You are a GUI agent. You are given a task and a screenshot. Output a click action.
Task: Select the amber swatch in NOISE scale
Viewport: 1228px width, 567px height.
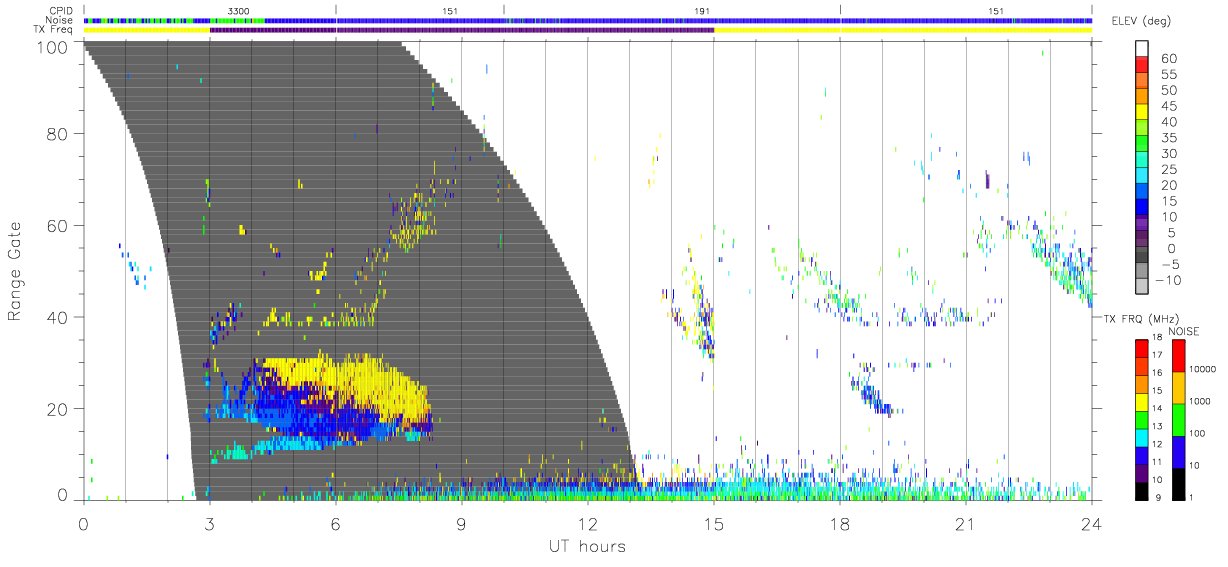pos(1179,387)
